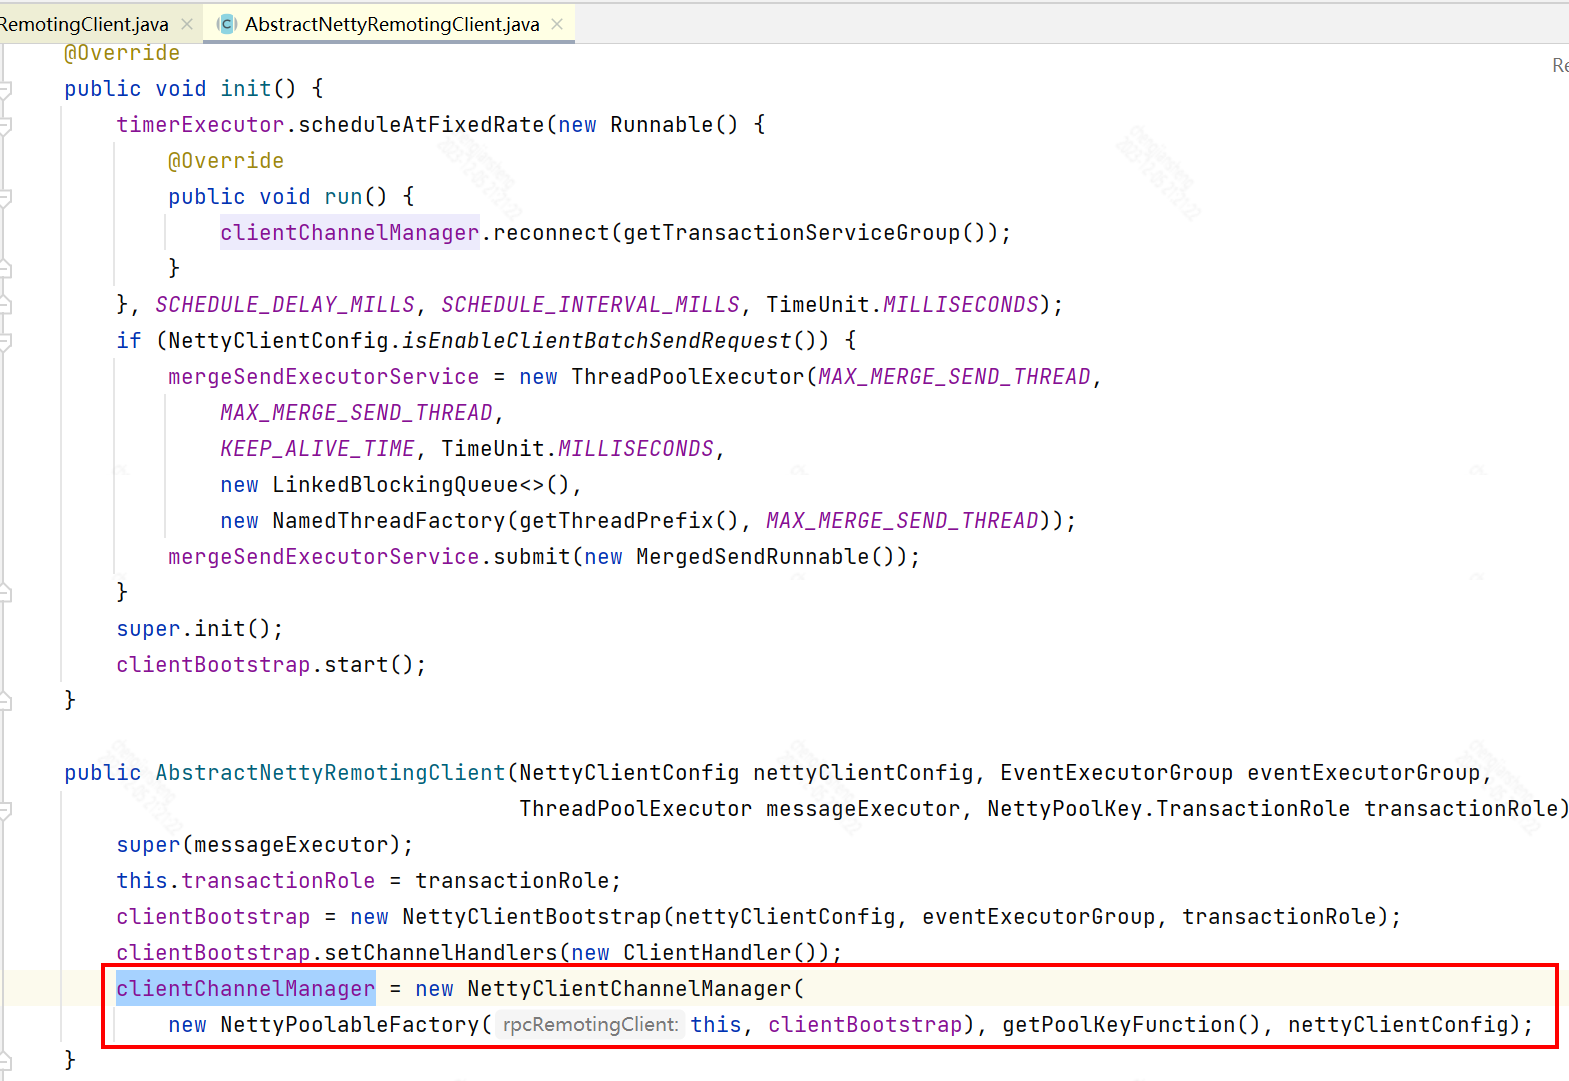Click the @Override annotation above init()
Screen dimensions: 1569x1081
(x=122, y=52)
